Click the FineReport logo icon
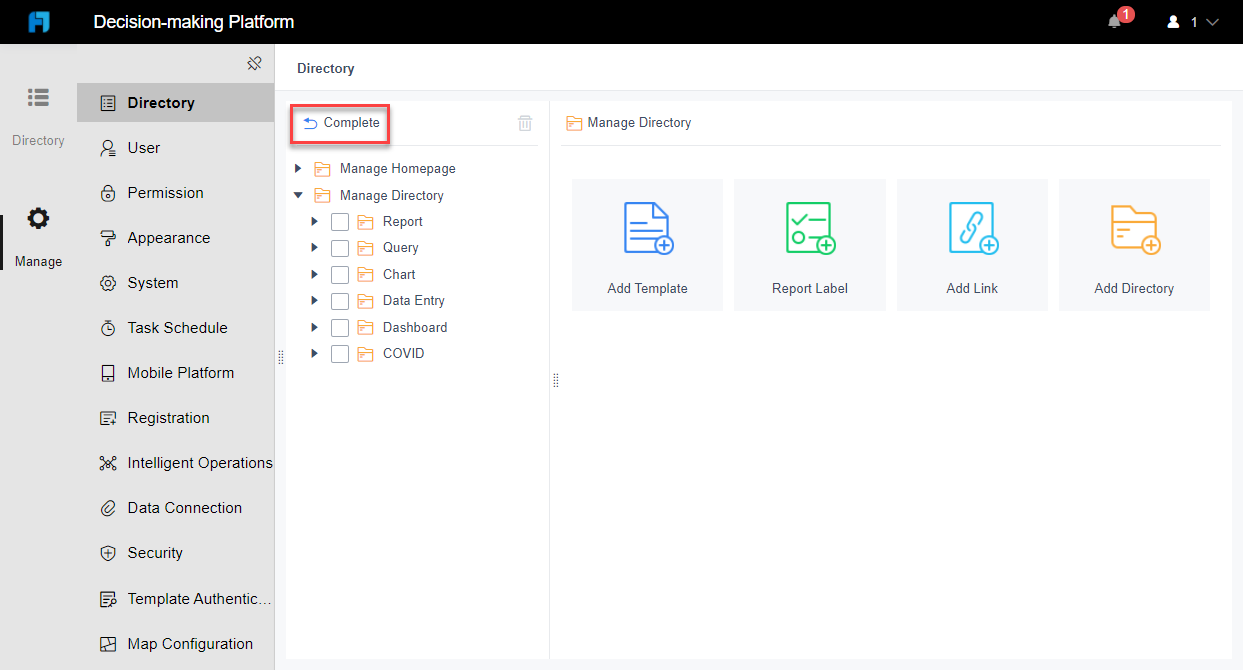1243x670 pixels. pos(39,22)
